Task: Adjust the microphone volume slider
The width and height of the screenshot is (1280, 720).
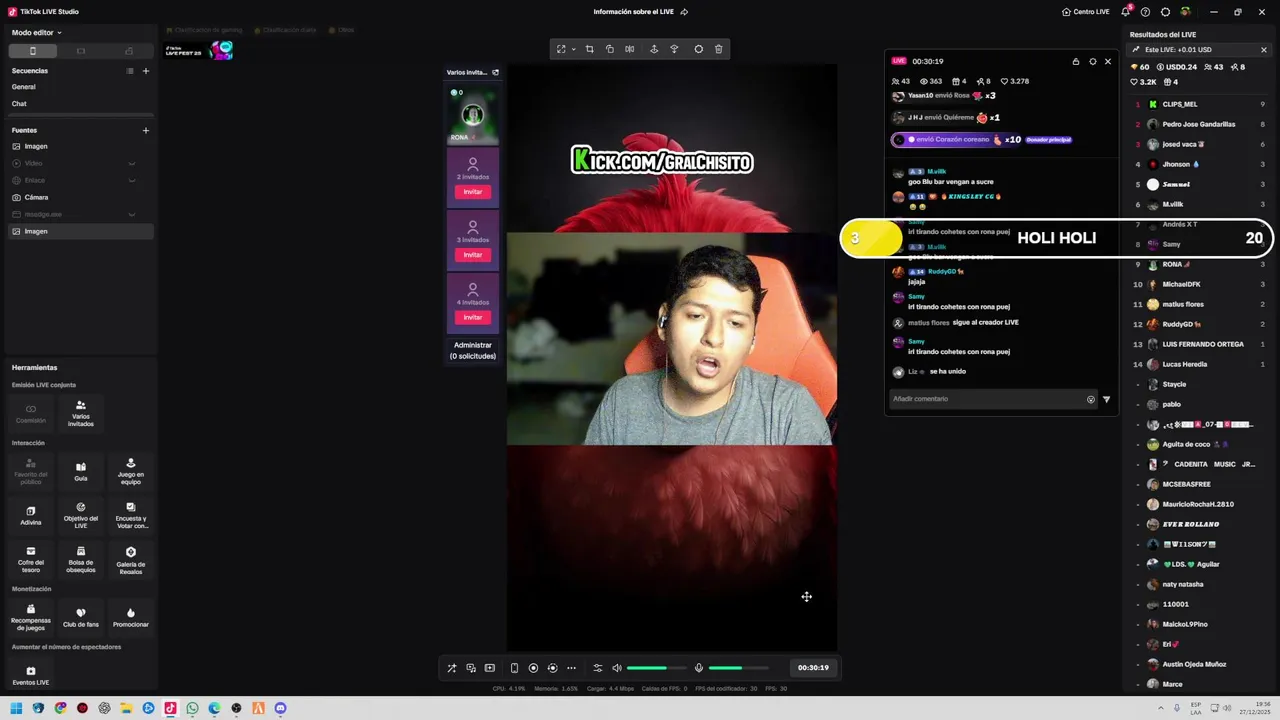Action: tap(739, 668)
